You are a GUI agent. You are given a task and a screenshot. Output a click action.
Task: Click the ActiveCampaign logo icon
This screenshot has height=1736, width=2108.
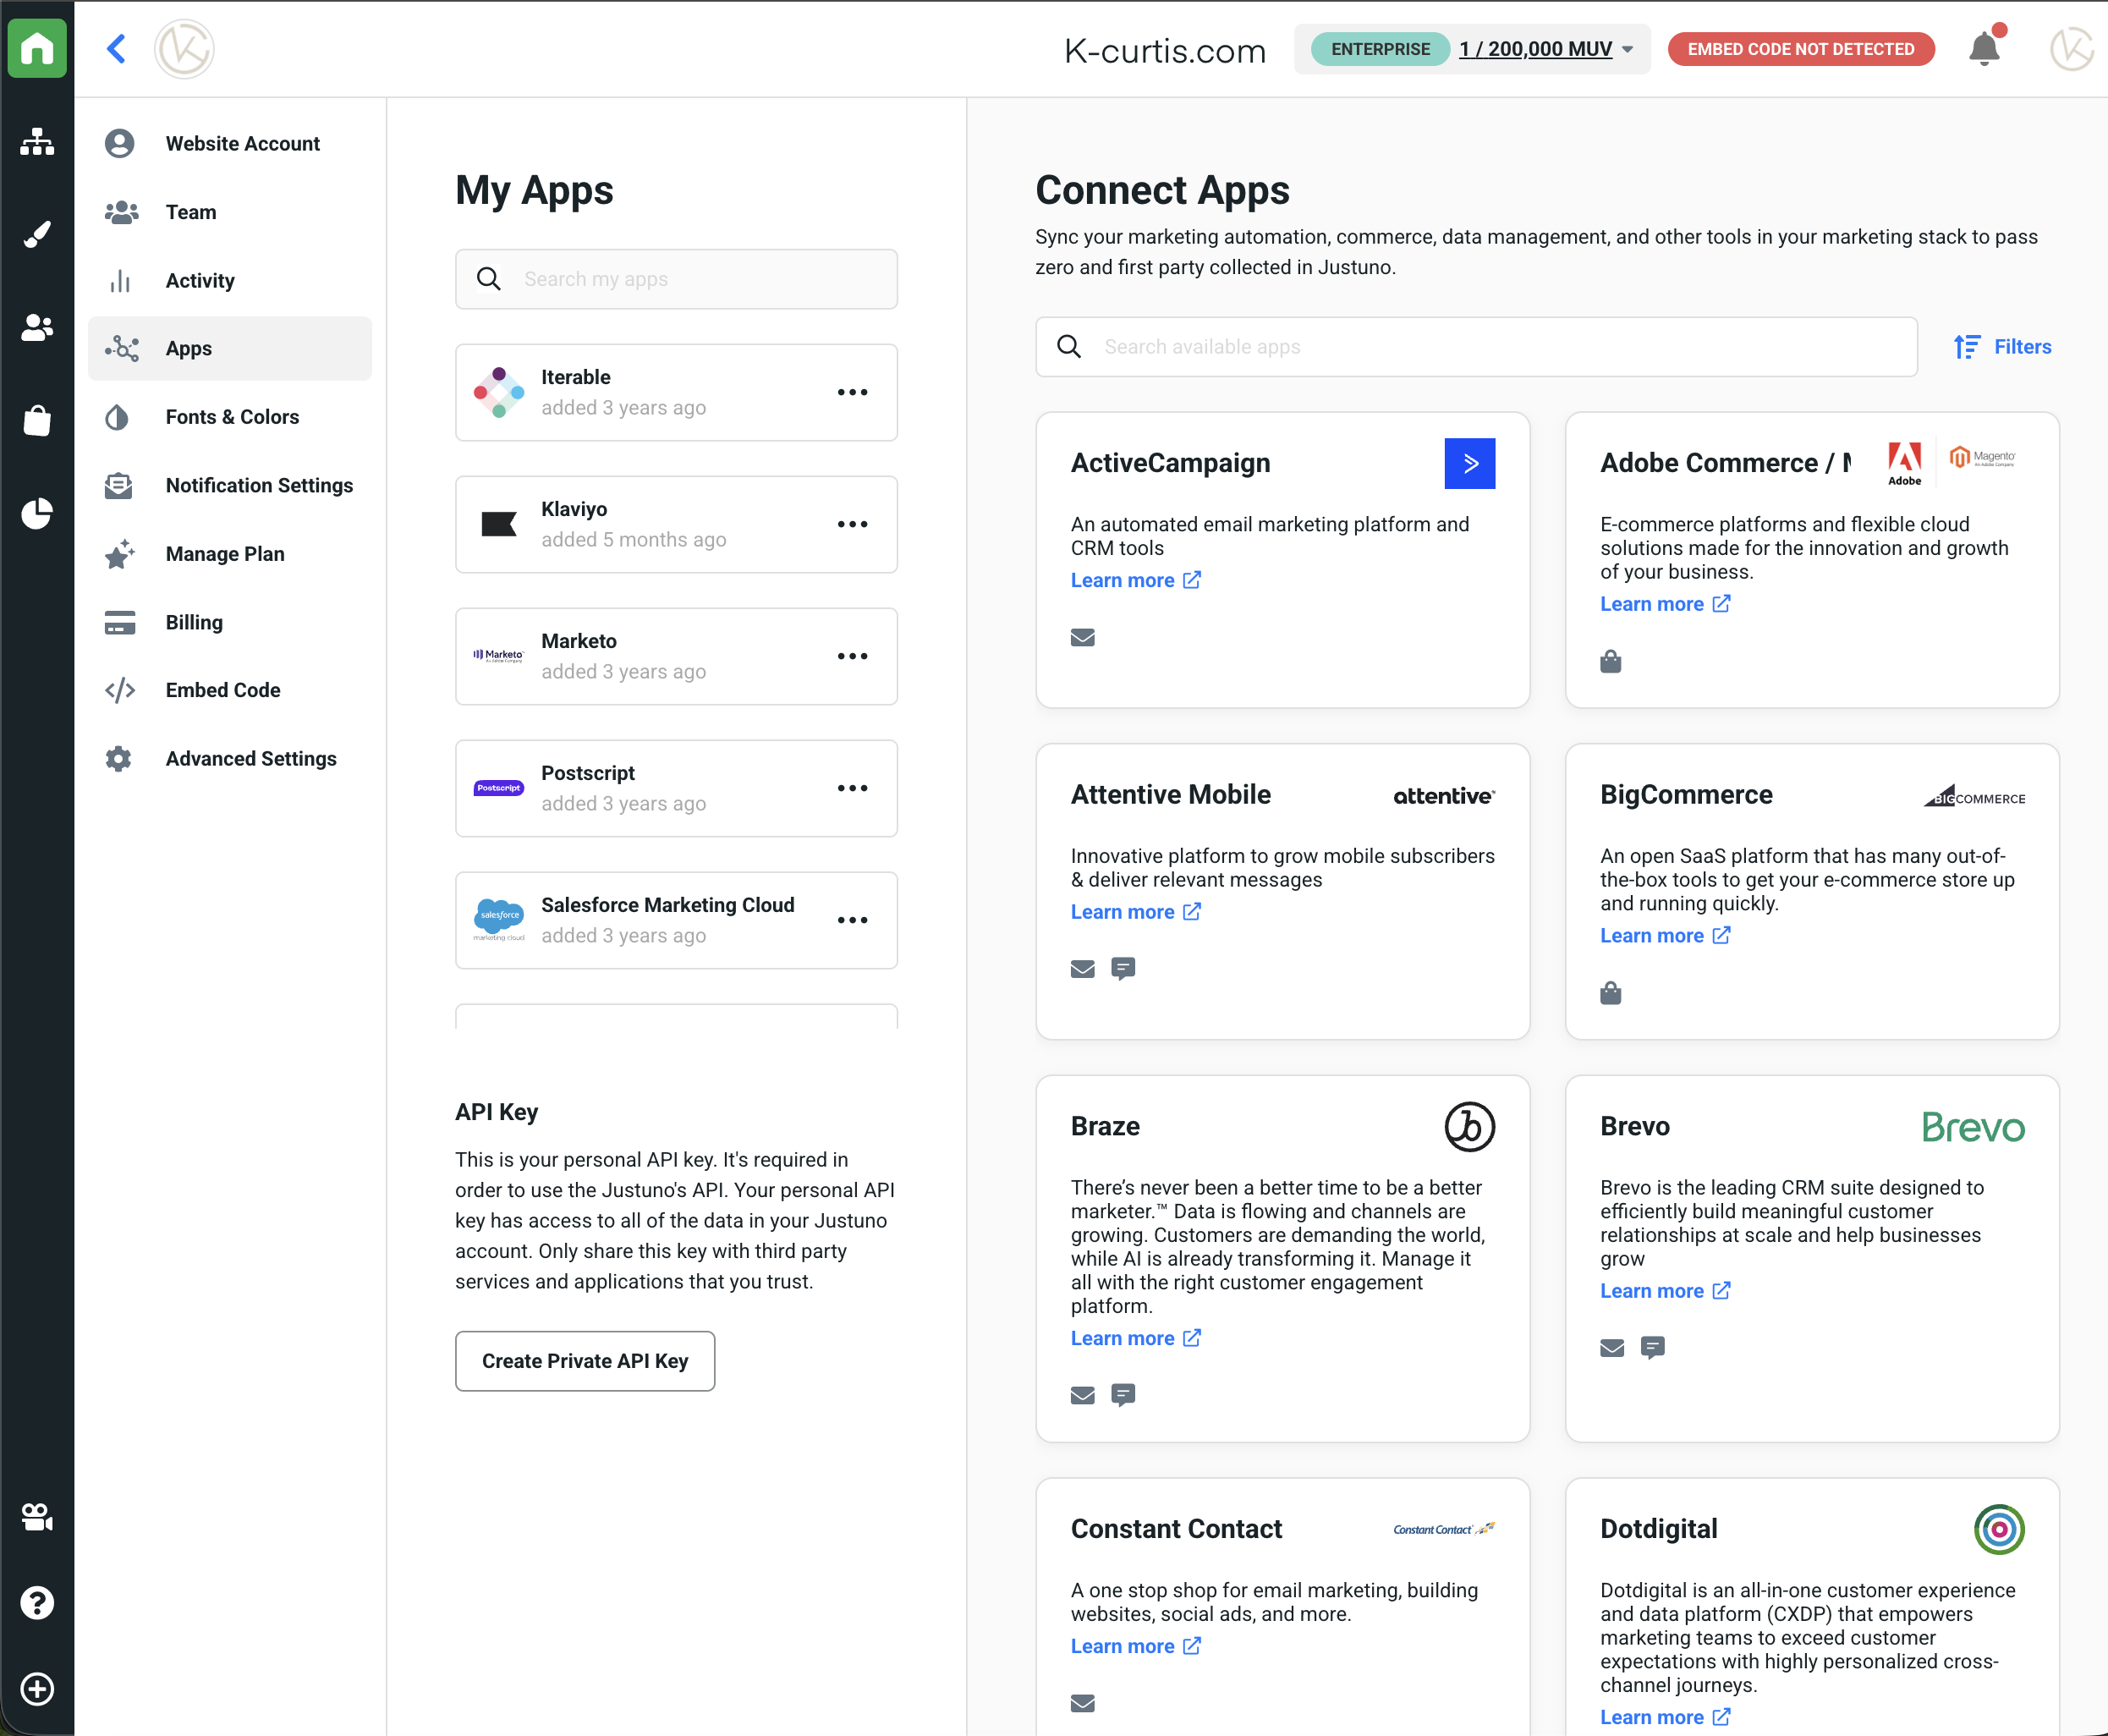1470,463
